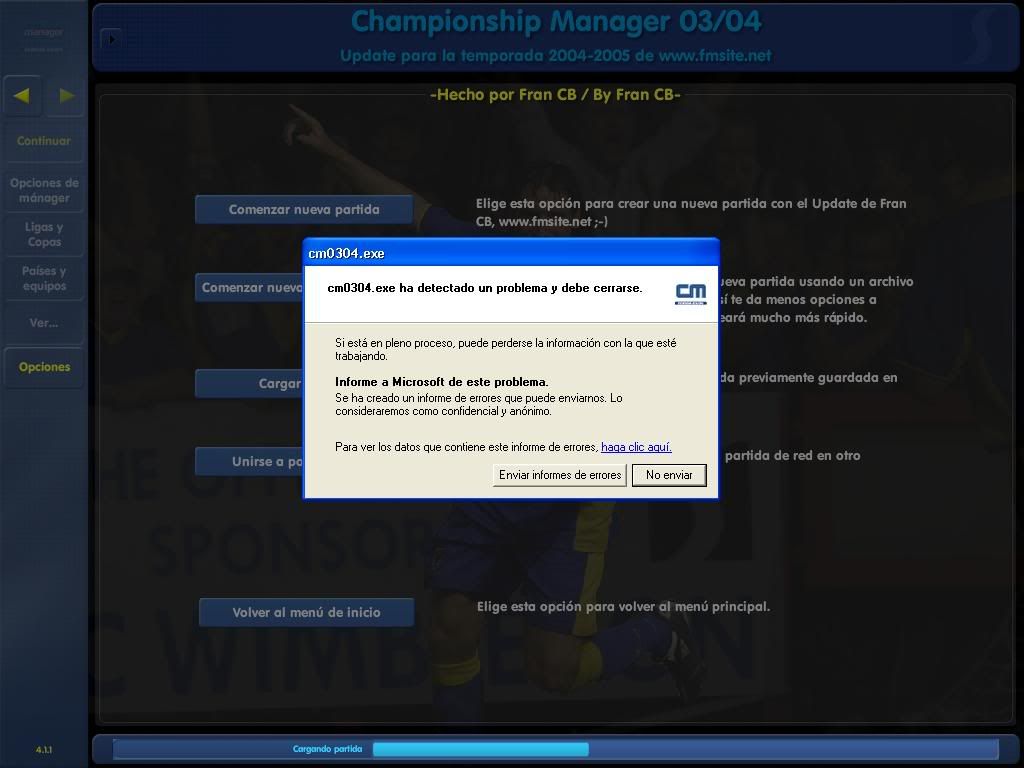Click the 'Elige esta opción para crear' description

pyautogui.click(x=691, y=212)
